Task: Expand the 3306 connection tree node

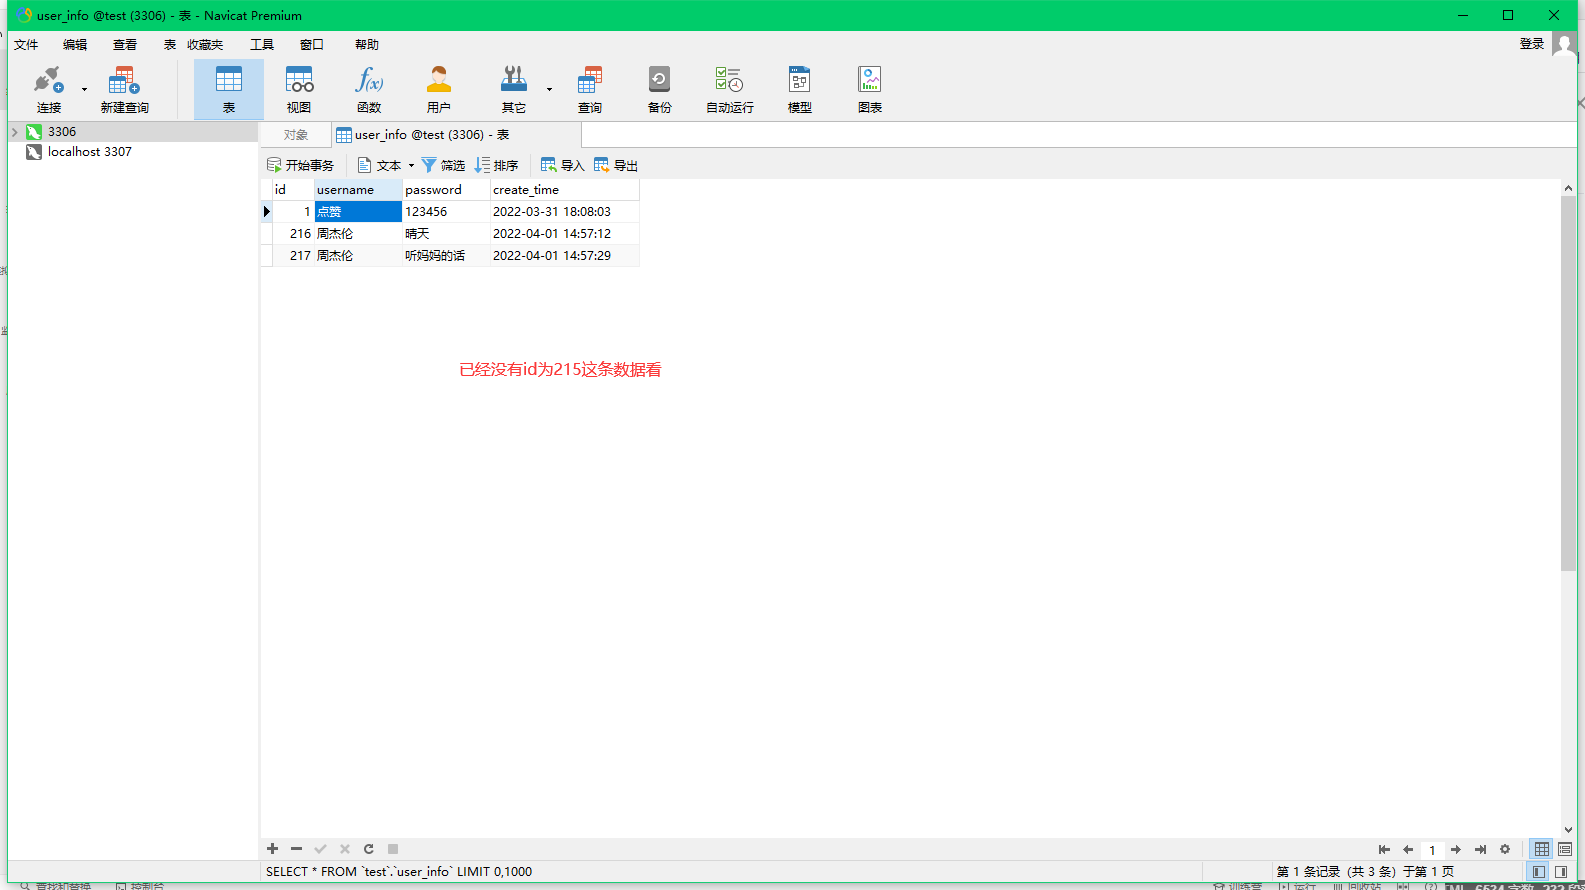Action: coord(15,132)
